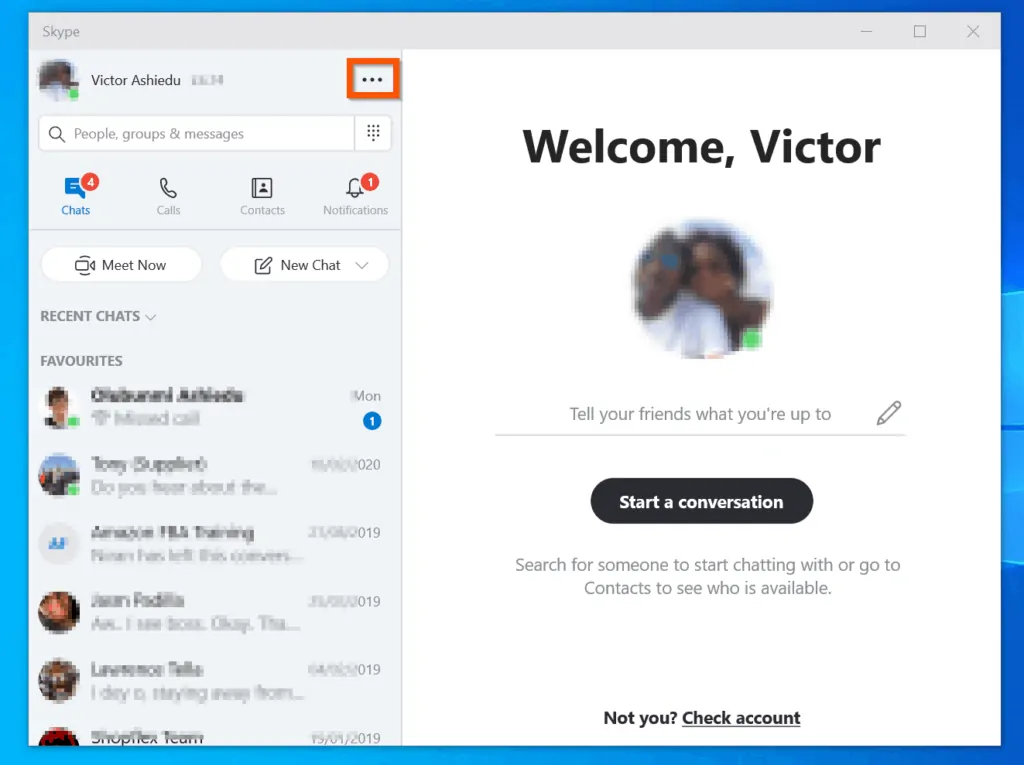Viewport: 1024px width, 765px height.
Task: Start a Meet Now video meeting
Action: click(121, 265)
